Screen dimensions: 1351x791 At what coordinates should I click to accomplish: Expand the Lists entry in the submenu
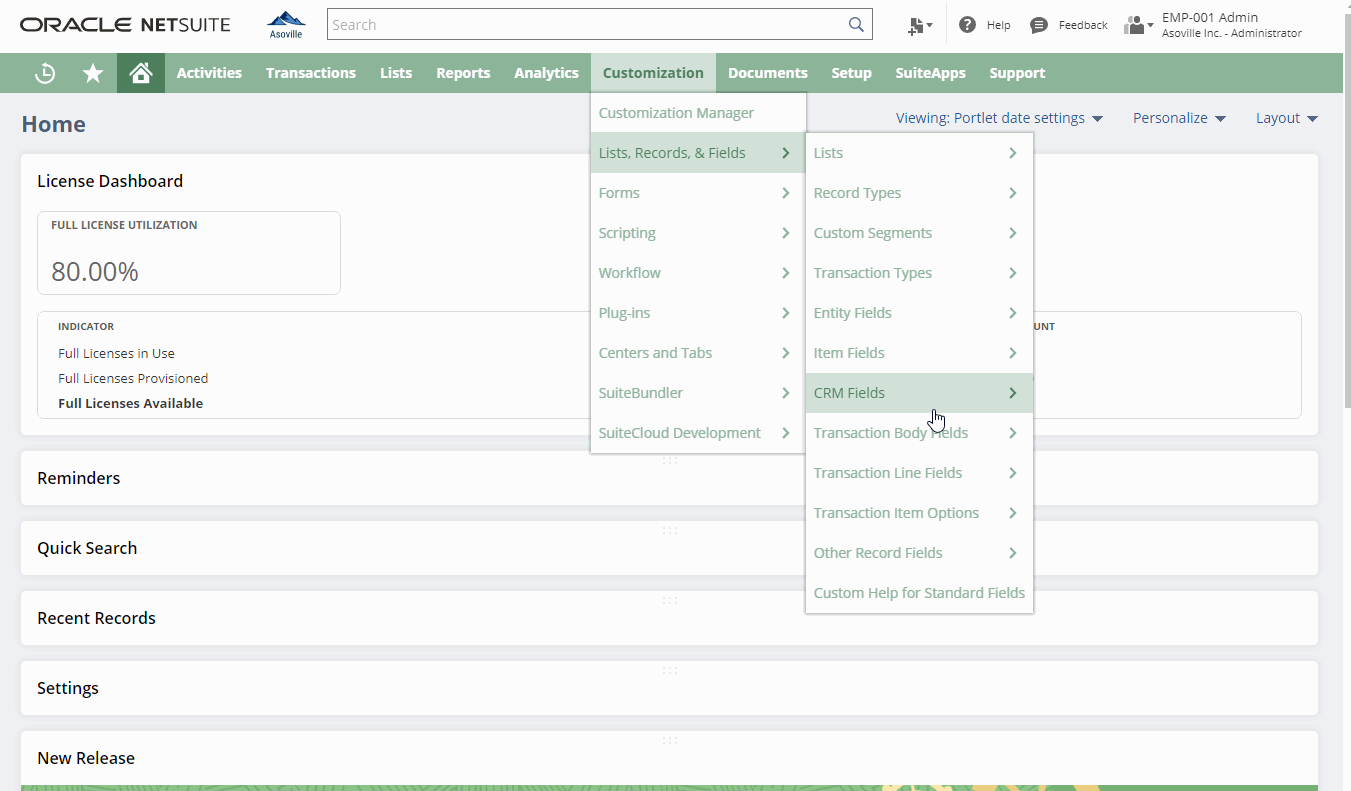[x=919, y=153]
